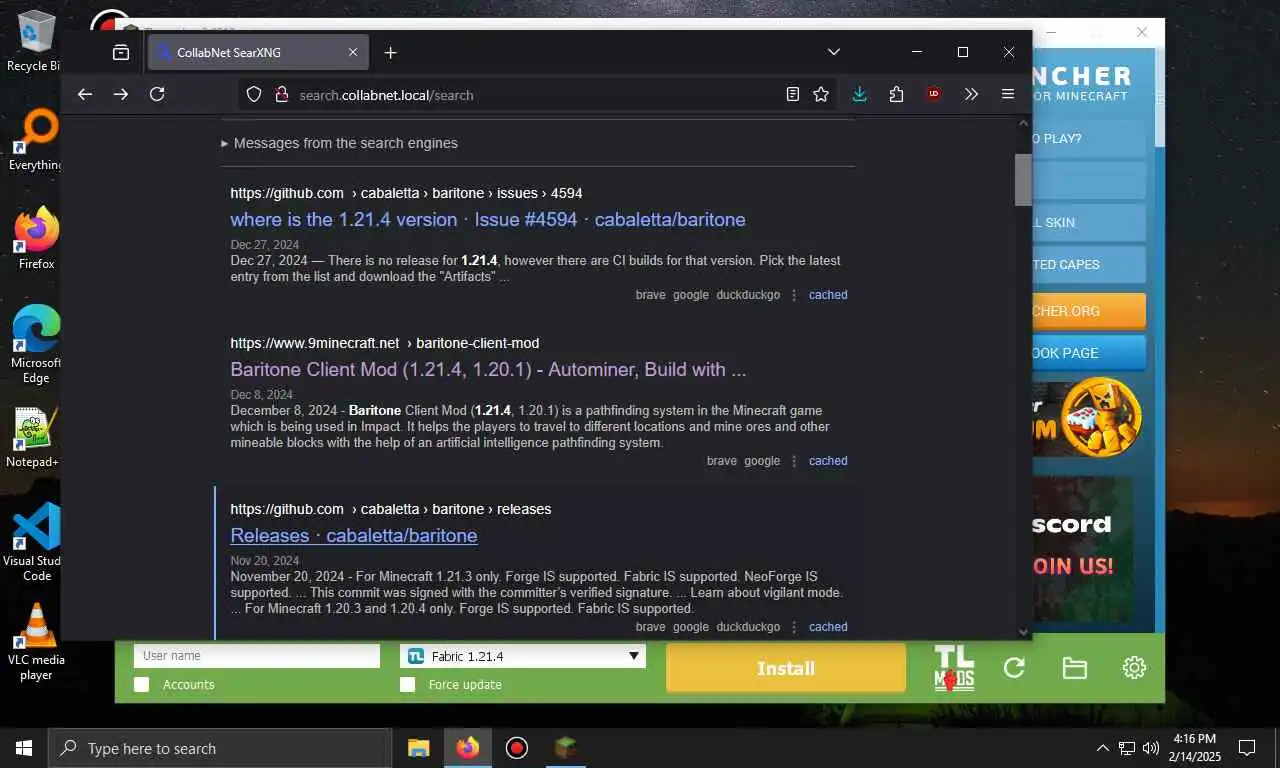Open the list all tabs chevron

pos(834,52)
